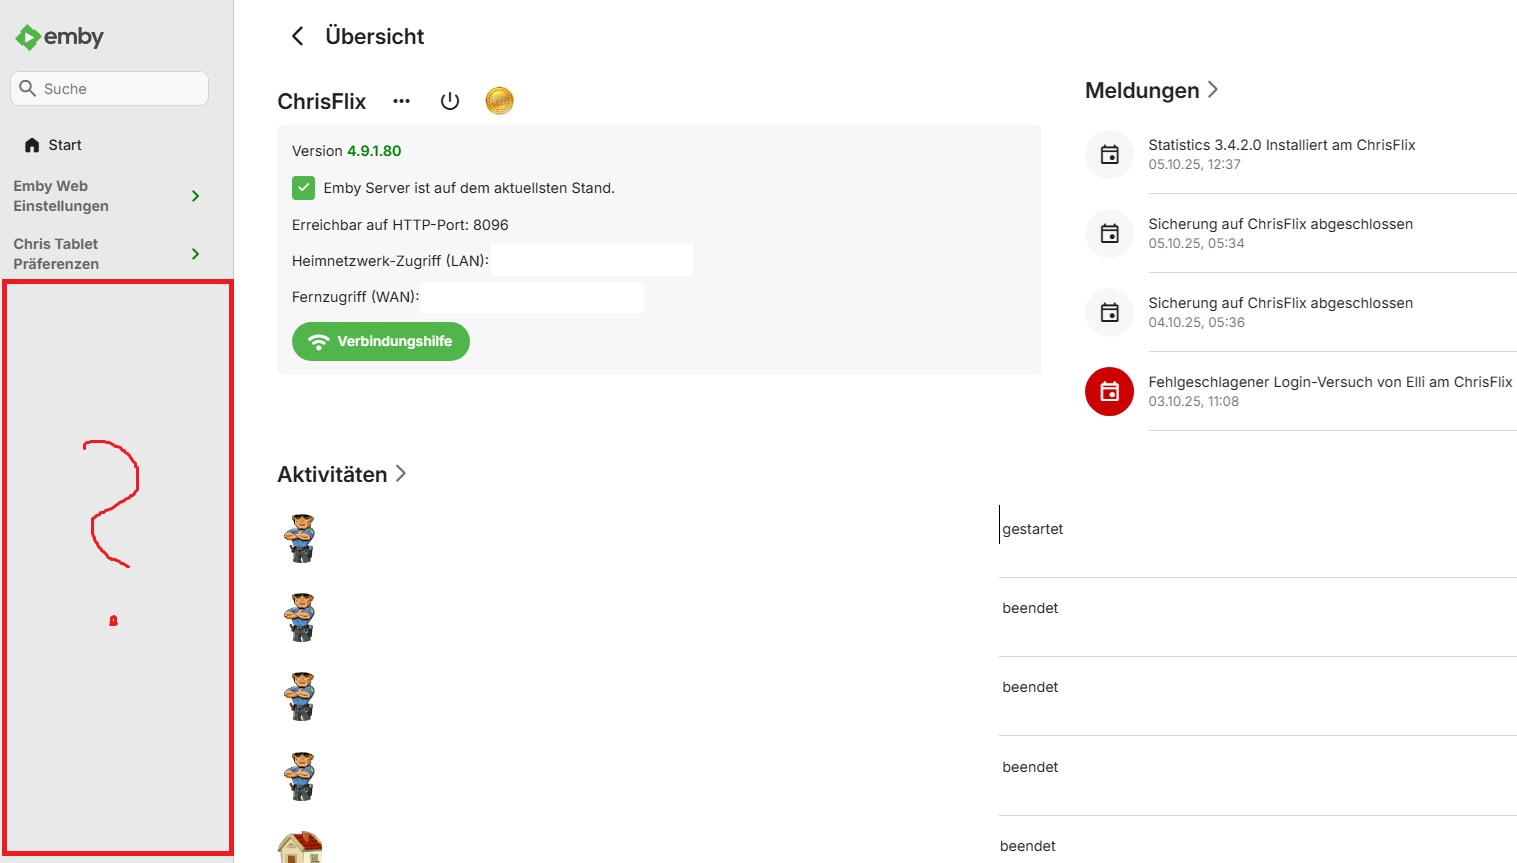The width and height of the screenshot is (1517, 863).
Task: Click the server power icon
Action: click(450, 101)
